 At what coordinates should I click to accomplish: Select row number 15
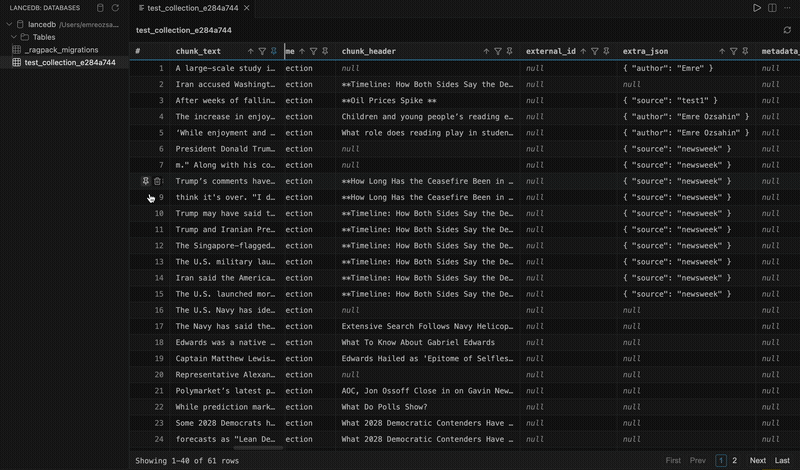click(x=159, y=294)
